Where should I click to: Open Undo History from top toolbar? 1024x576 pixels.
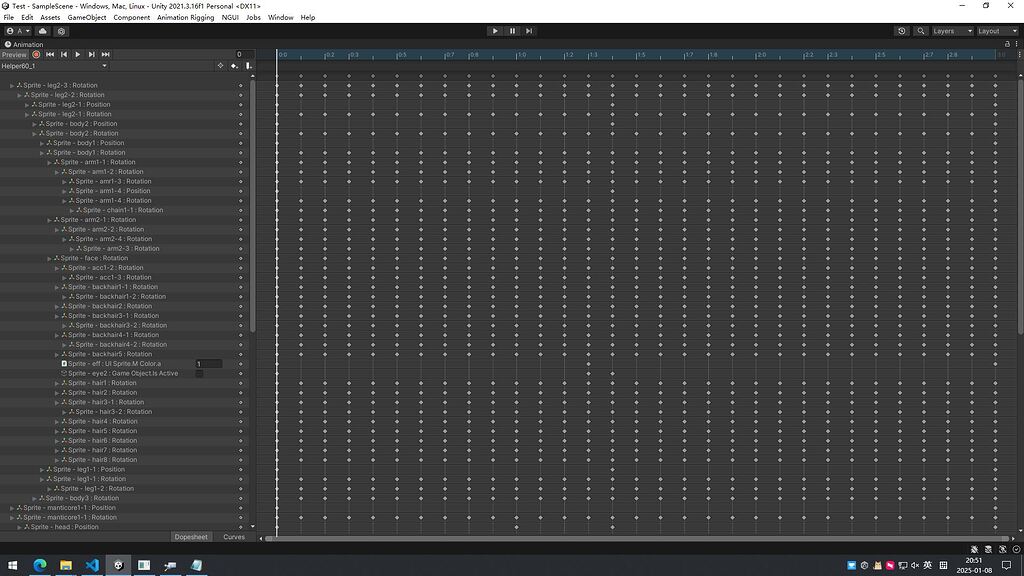902,31
